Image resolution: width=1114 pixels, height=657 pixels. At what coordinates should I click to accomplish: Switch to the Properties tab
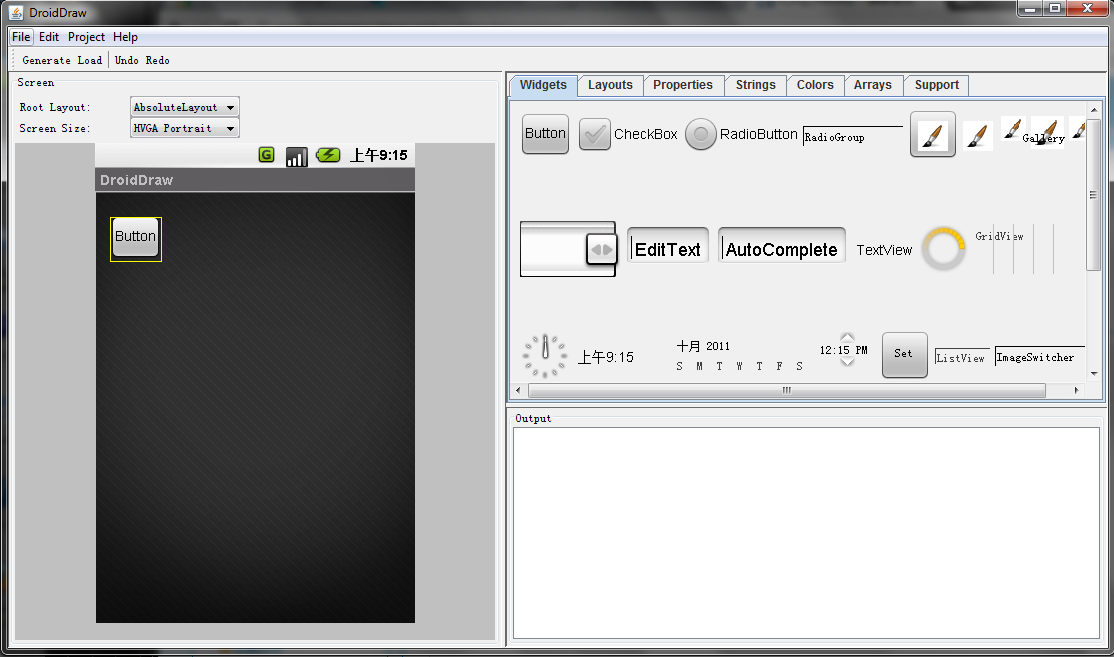(683, 85)
